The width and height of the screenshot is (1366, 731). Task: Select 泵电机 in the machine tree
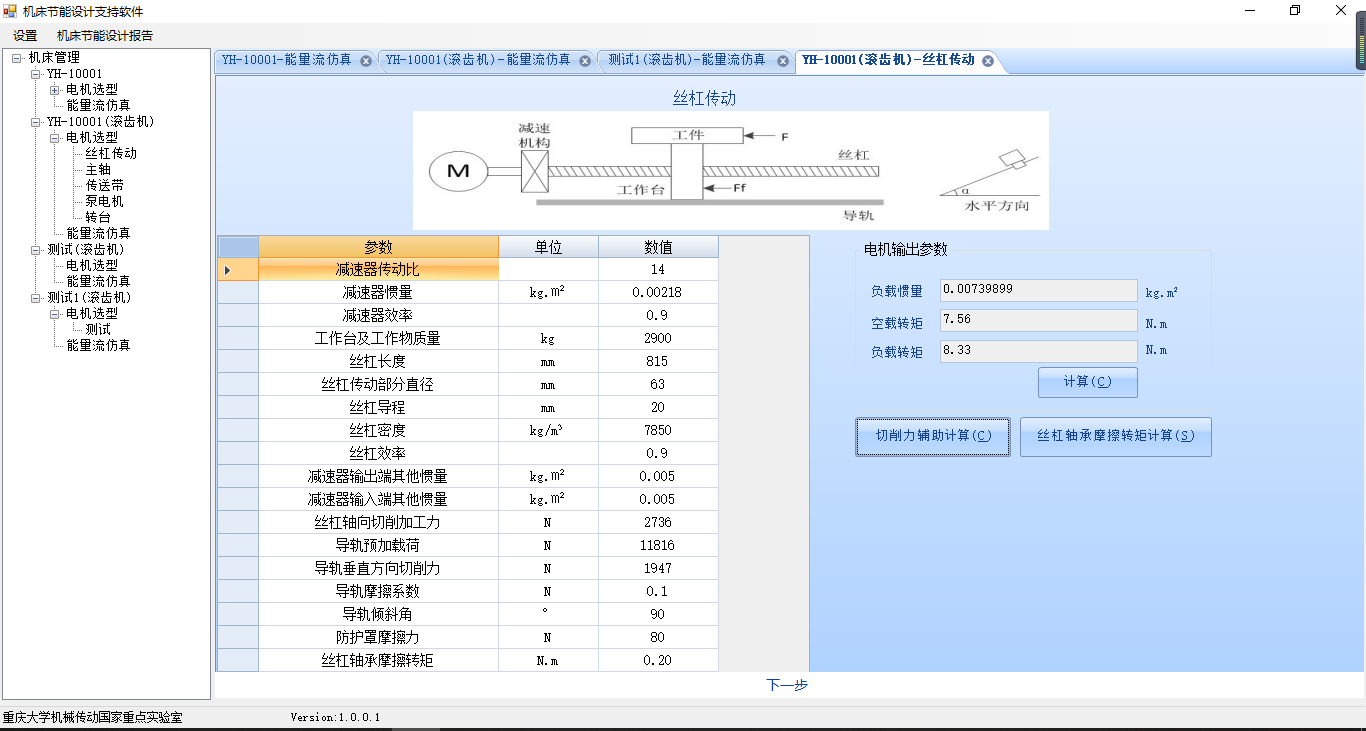pyautogui.click(x=104, y=202)
